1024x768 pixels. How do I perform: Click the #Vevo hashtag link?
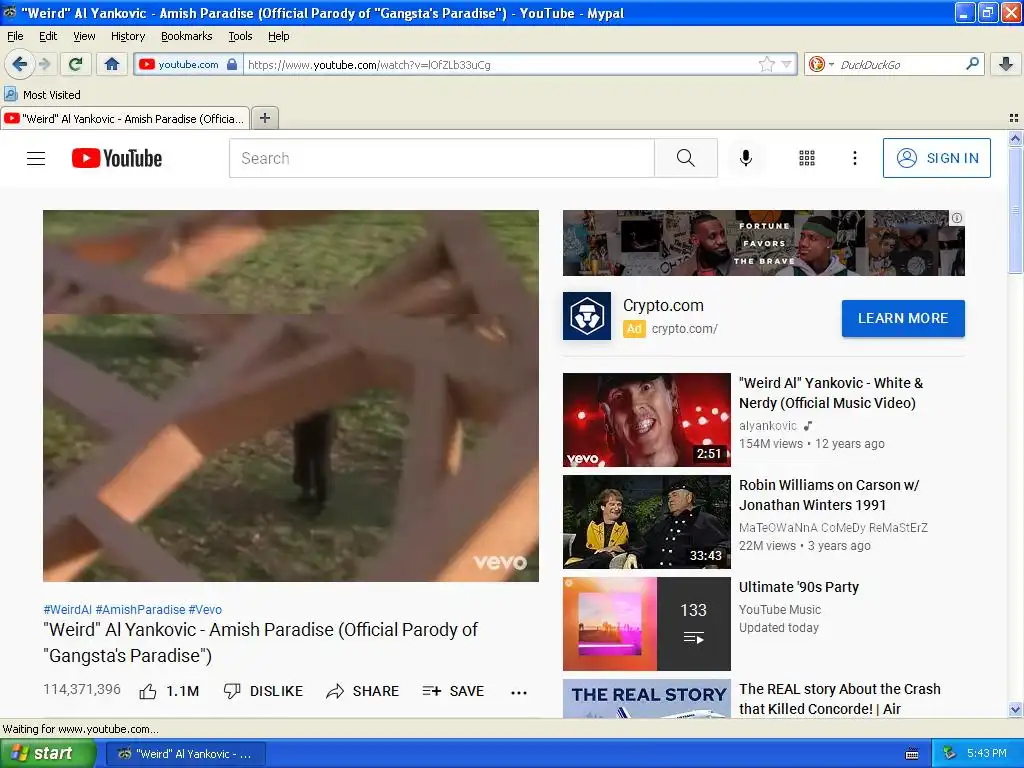coord(205,609)
